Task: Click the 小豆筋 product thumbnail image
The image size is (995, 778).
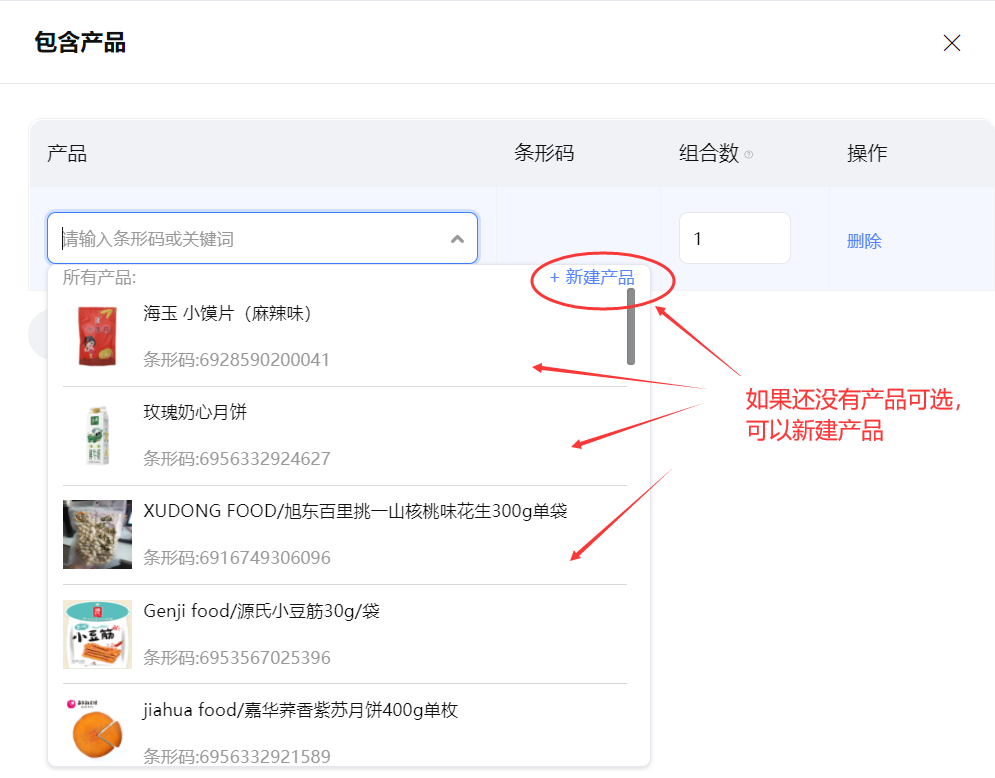Action: [97, 634]
